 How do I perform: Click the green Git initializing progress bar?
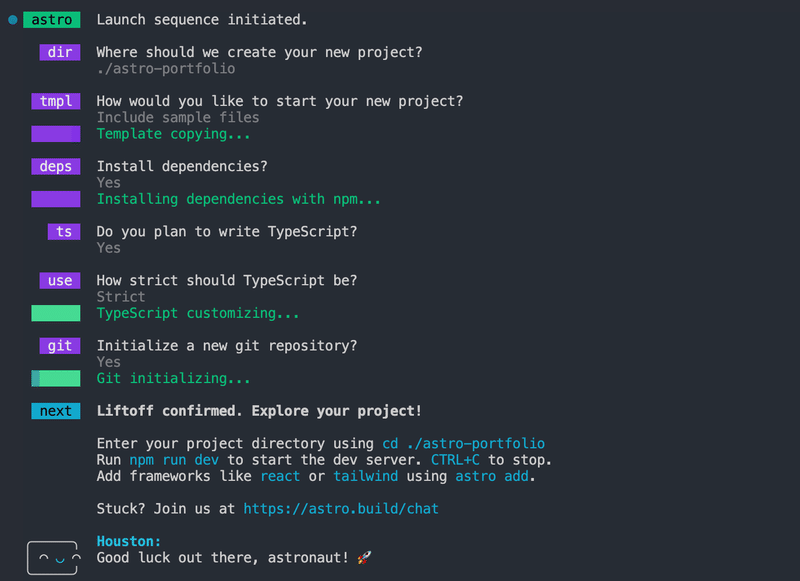point(56,378)
